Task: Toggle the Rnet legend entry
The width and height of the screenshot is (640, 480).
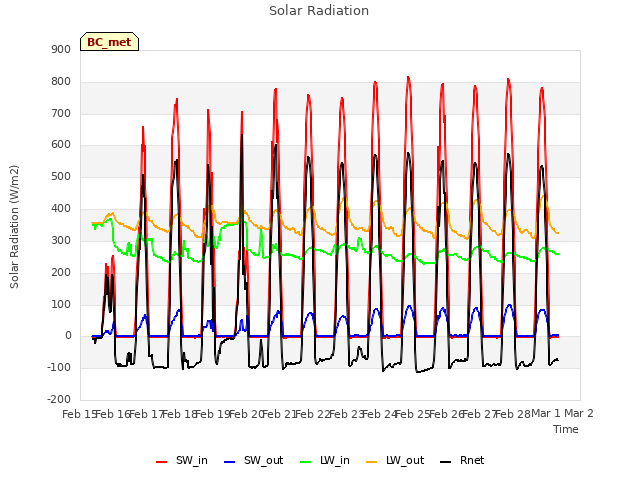Action: pyautogui.click(x=462, y=460)
